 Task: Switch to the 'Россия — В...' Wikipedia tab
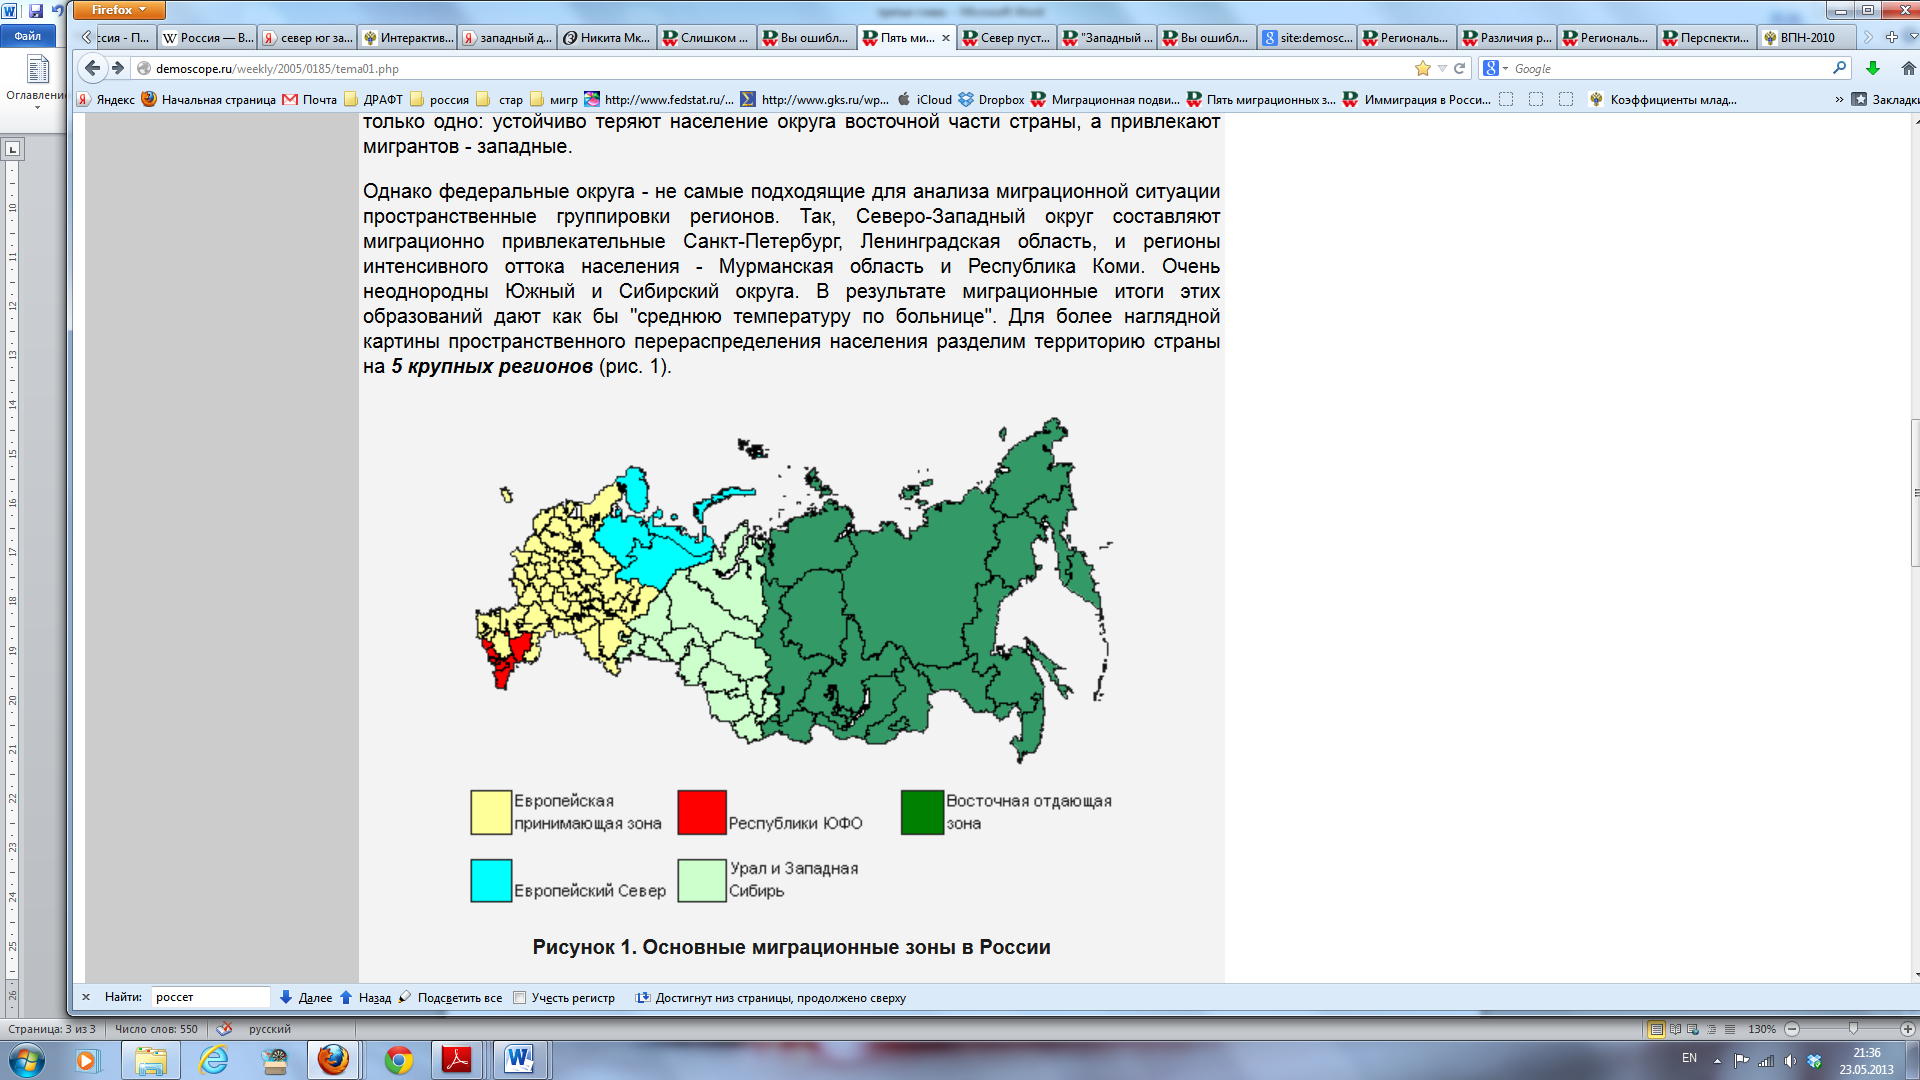208,38
